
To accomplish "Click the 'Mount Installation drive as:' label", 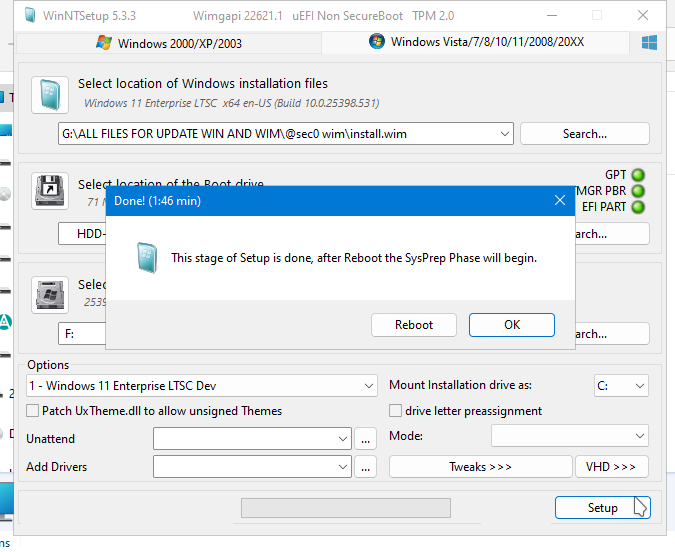I will coord(461,385).
